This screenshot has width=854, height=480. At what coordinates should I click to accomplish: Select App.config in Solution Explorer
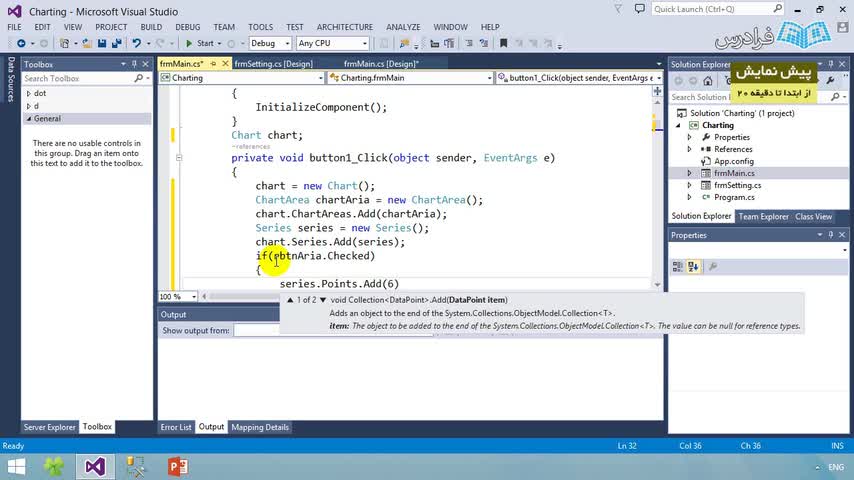point(734,161)
